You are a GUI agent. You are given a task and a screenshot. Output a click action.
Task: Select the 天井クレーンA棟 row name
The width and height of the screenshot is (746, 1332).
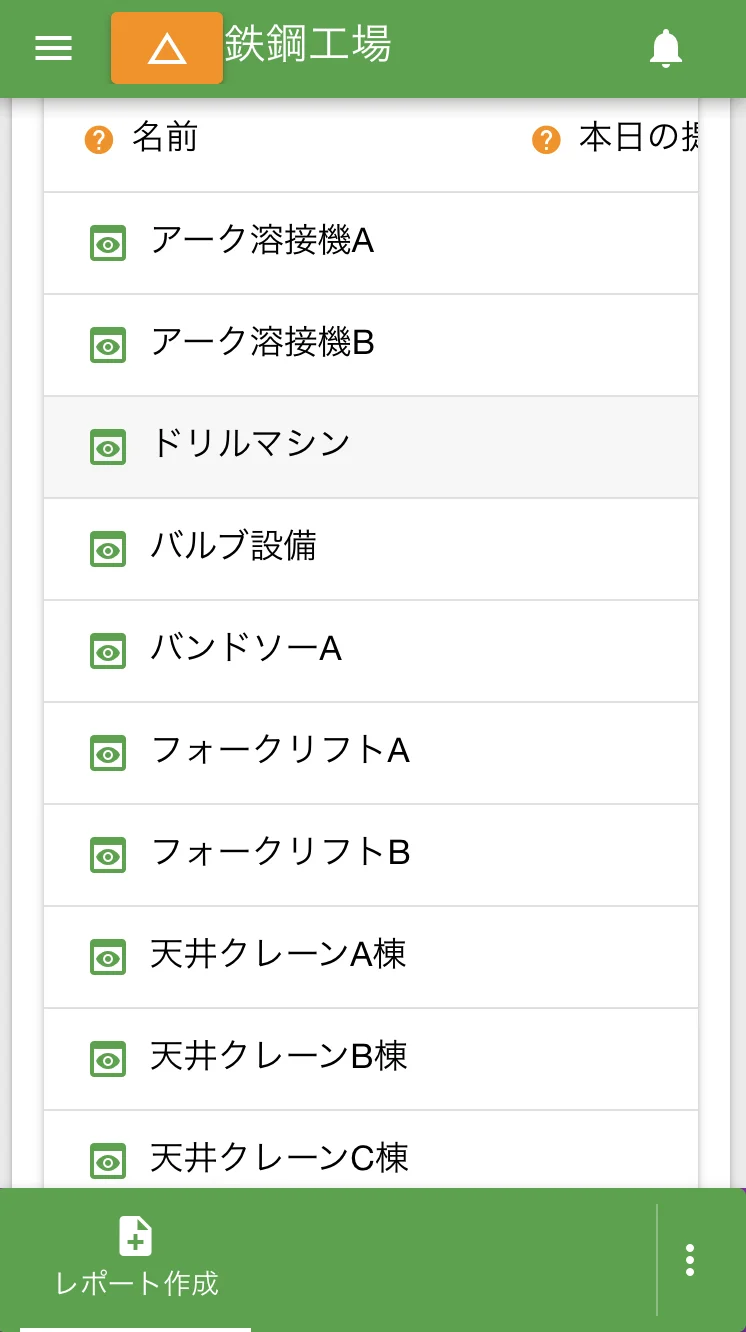click(278, 955)
